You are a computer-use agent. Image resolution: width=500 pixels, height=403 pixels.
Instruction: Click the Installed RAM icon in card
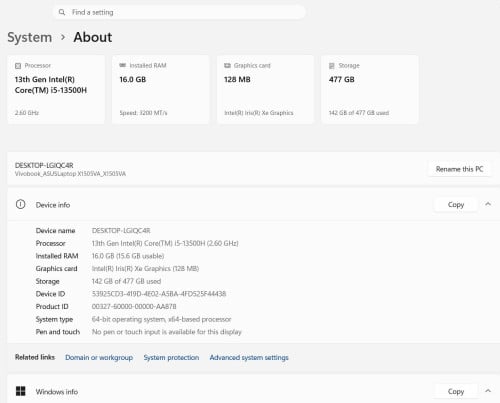123,65
